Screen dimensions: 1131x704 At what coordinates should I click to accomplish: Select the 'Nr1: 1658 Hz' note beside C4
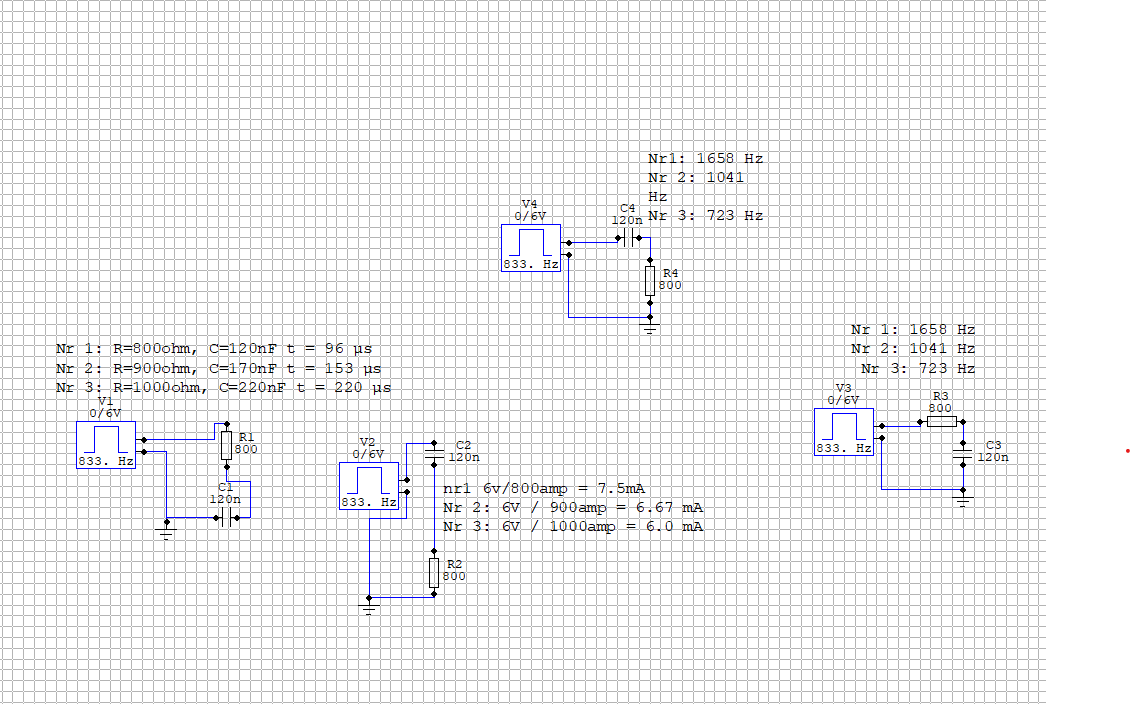705,159
